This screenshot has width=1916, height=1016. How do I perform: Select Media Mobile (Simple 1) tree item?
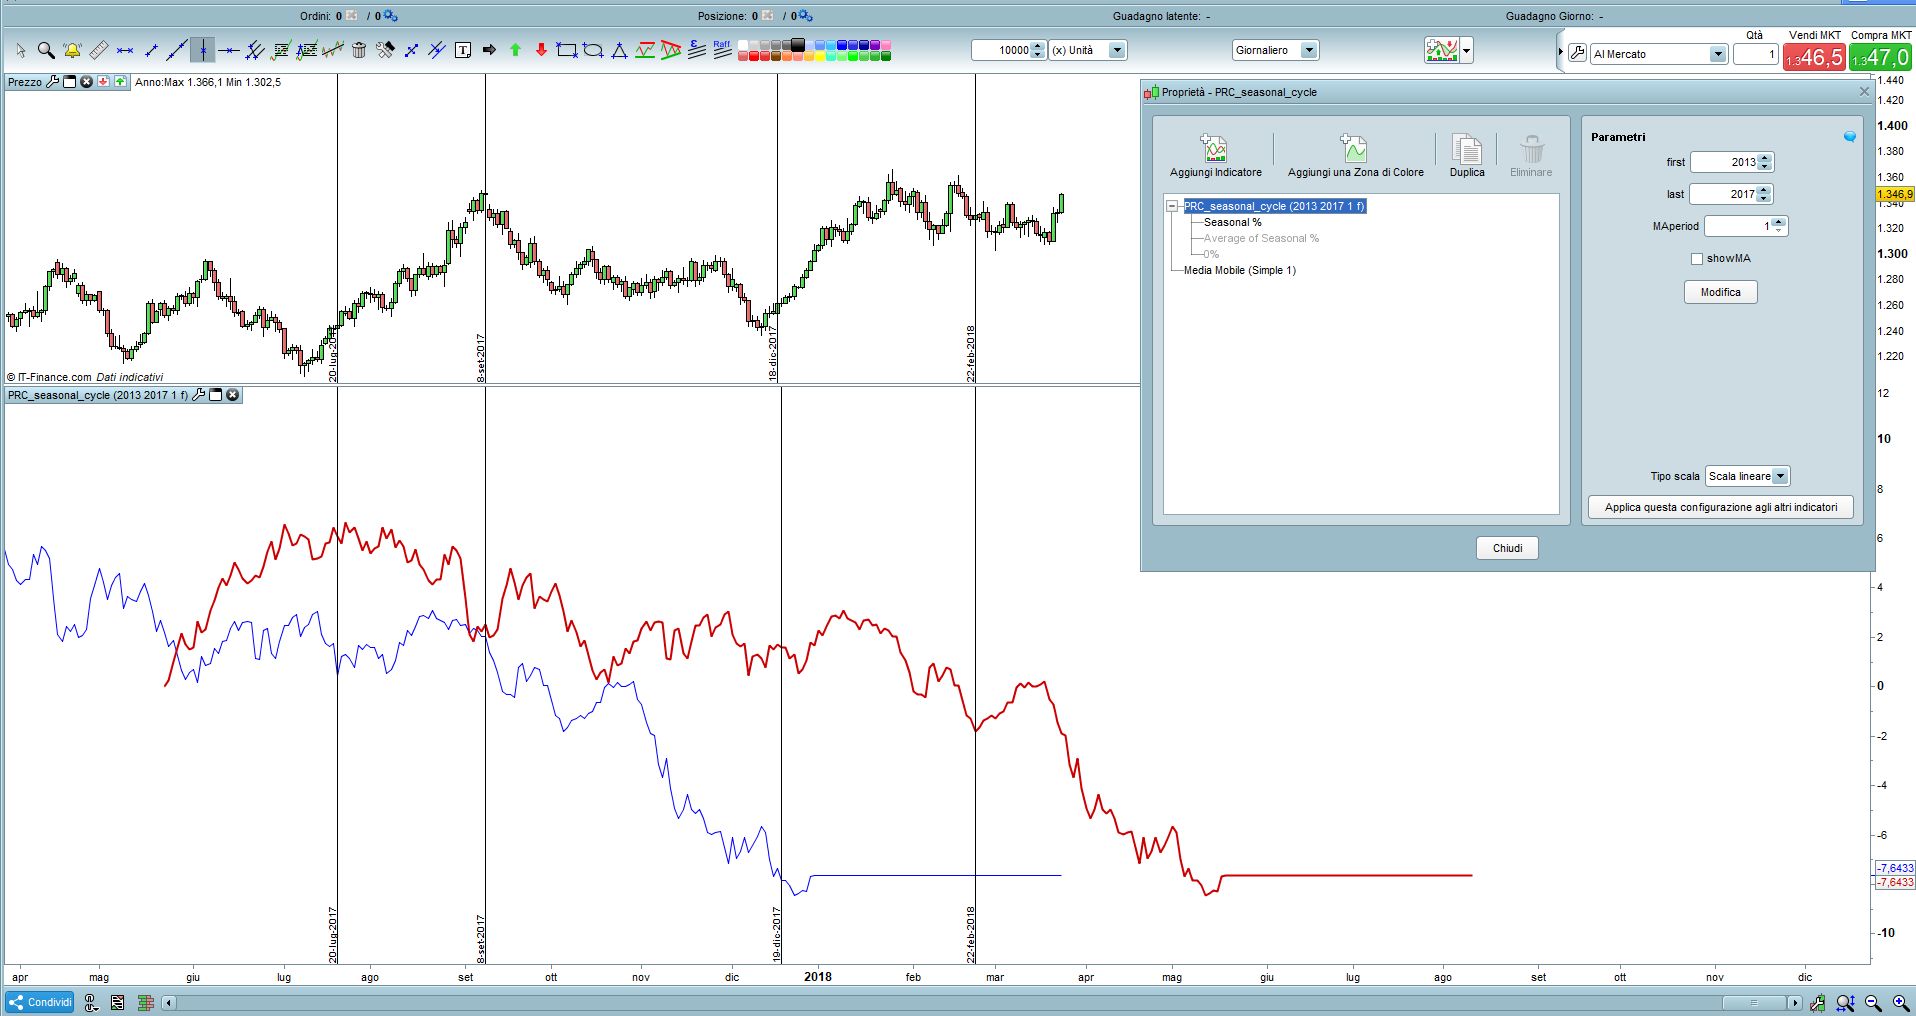pyautogui.click(x=1240, y=270)
